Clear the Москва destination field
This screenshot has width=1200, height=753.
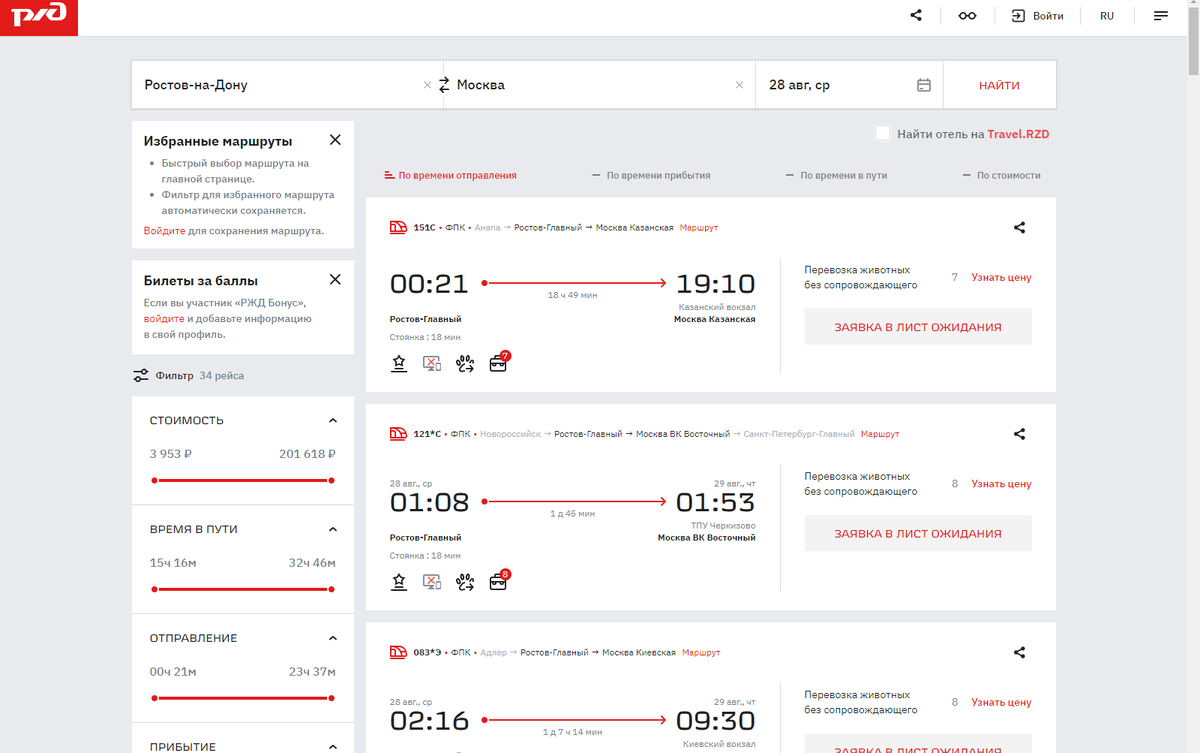point(739,85)
